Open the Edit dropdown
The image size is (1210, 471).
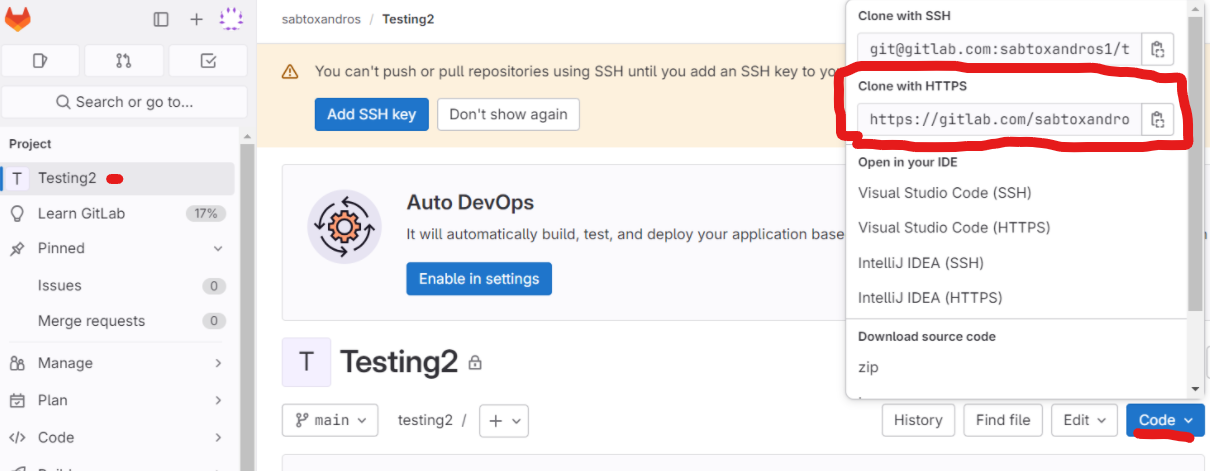pos(1085,420)
